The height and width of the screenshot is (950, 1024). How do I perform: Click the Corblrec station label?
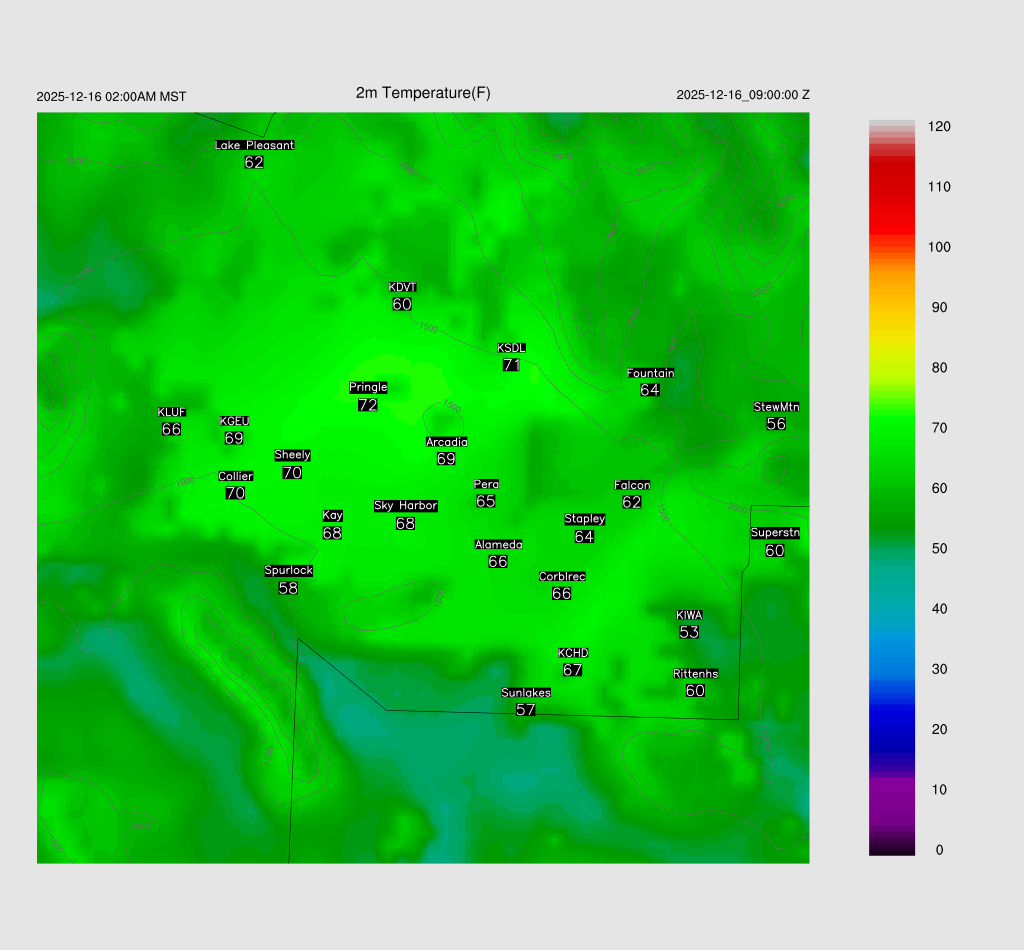coord(562,576)
